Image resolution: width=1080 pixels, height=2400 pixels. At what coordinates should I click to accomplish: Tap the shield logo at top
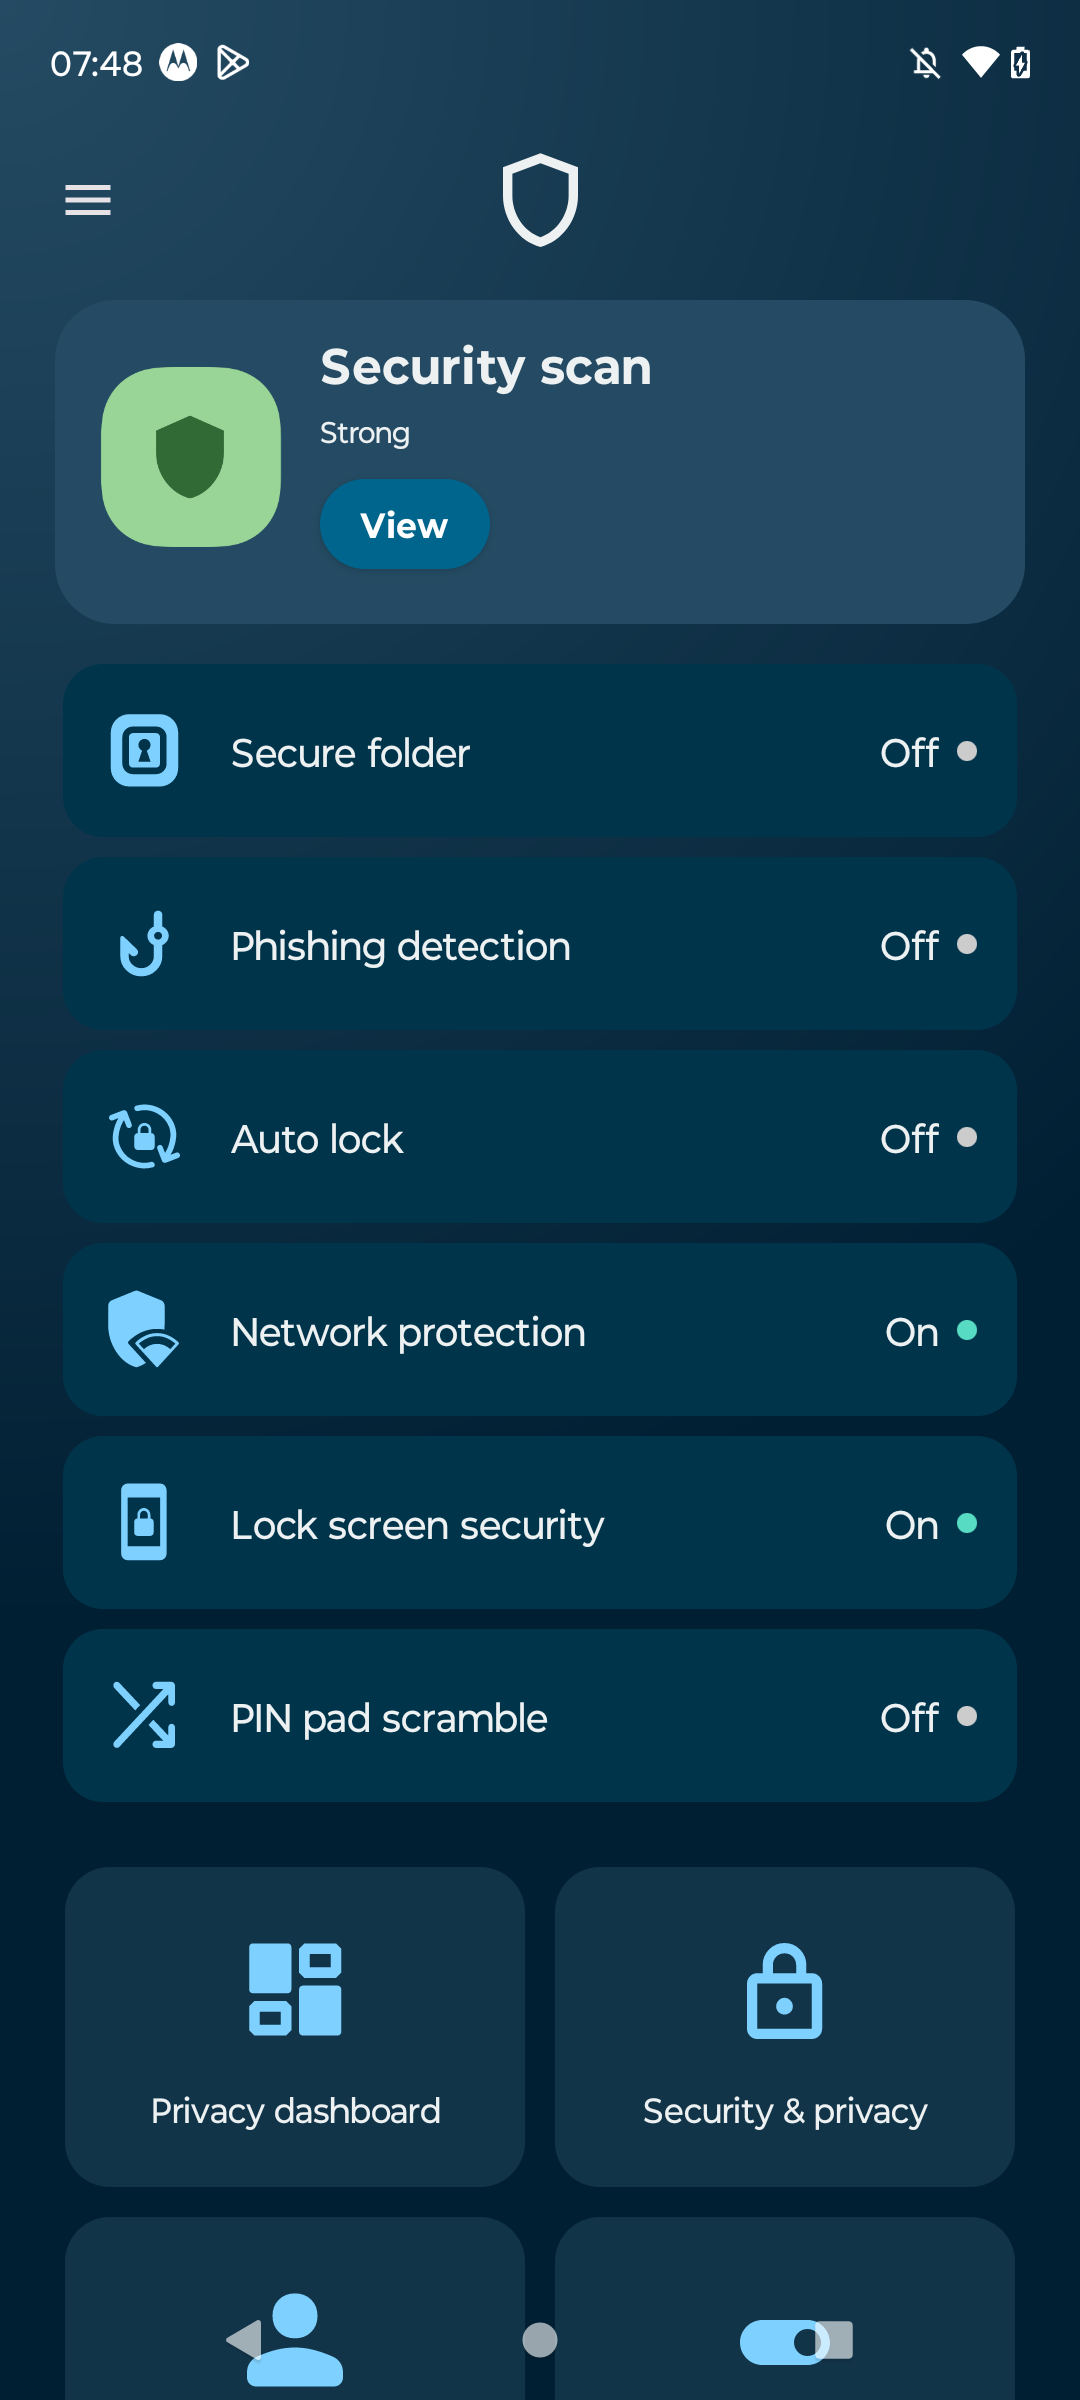click(540, 200)
